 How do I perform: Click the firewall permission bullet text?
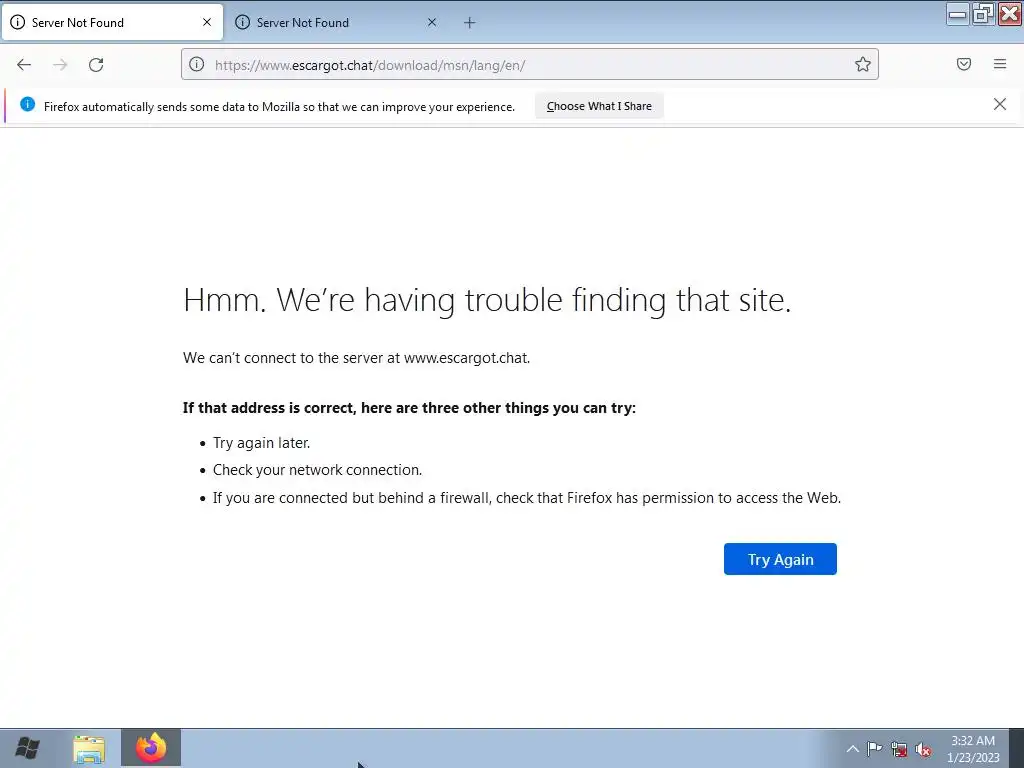[527, 498]
